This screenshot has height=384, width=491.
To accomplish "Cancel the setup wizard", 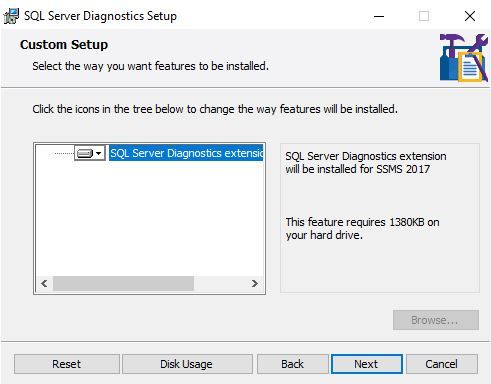I will 441,364.
